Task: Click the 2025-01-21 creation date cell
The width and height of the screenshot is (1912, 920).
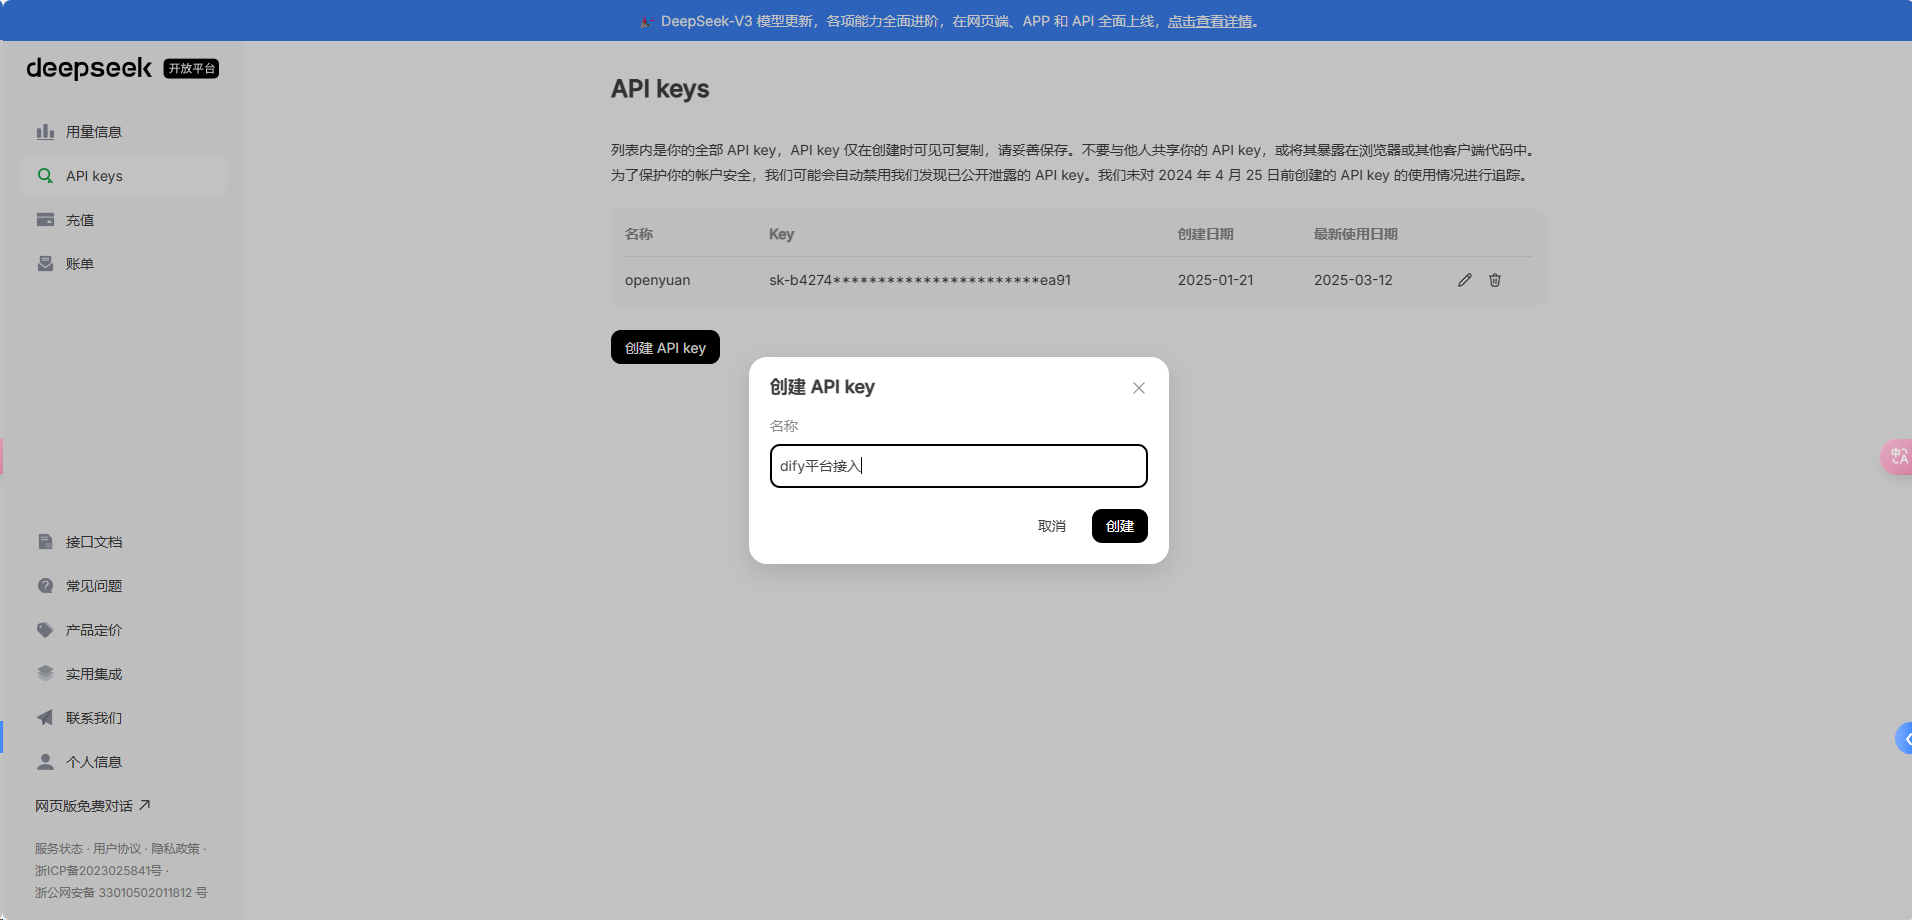Action: point(1215,280)
